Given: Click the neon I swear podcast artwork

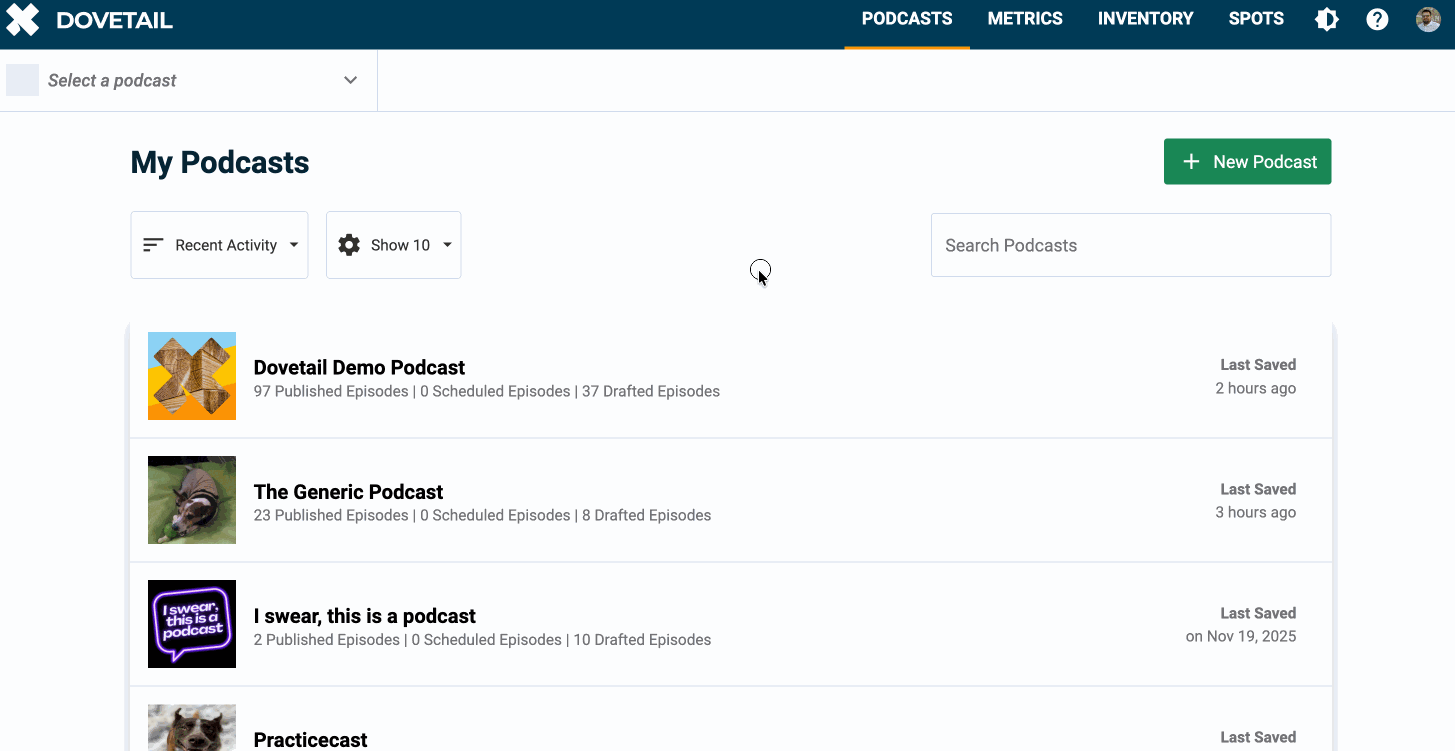Looking at the screenshot, I should coord(192,624).
